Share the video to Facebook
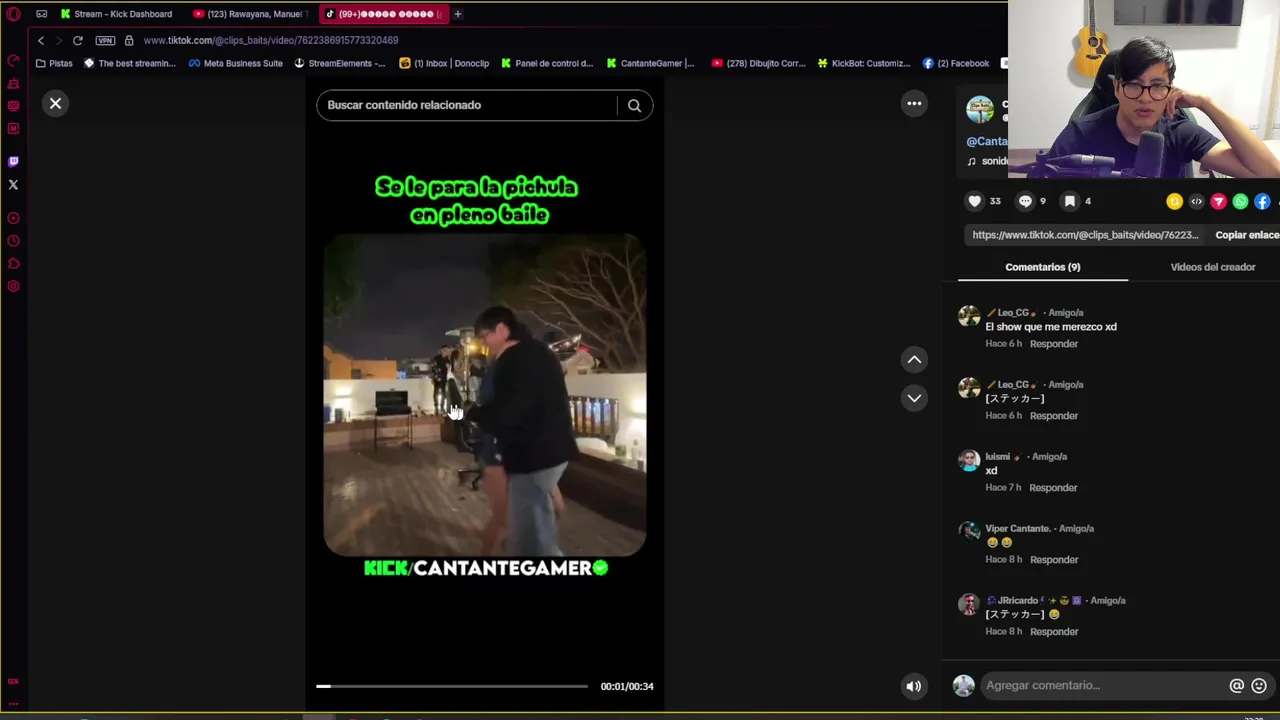This screenshot has height=720, width=1280. tap(1263, 202)
